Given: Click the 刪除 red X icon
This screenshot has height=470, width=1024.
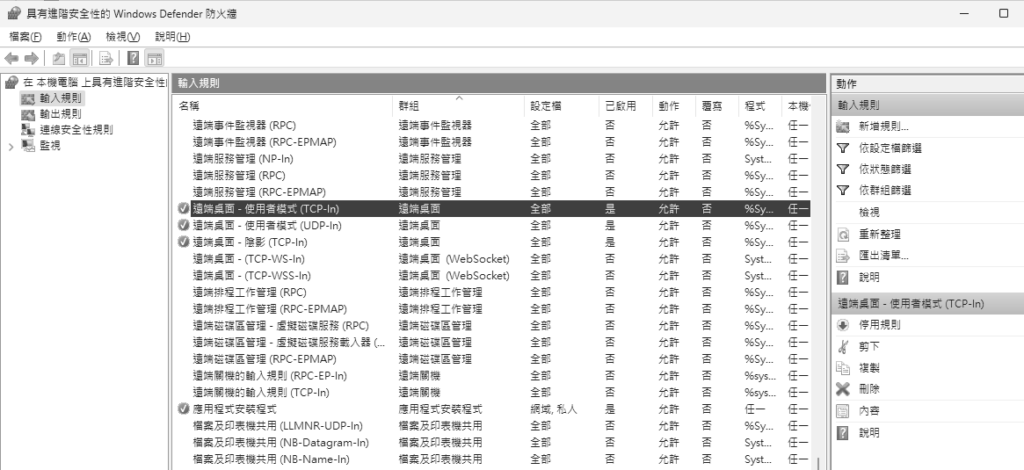Looking at the screenshot, I should click(842, 389).
